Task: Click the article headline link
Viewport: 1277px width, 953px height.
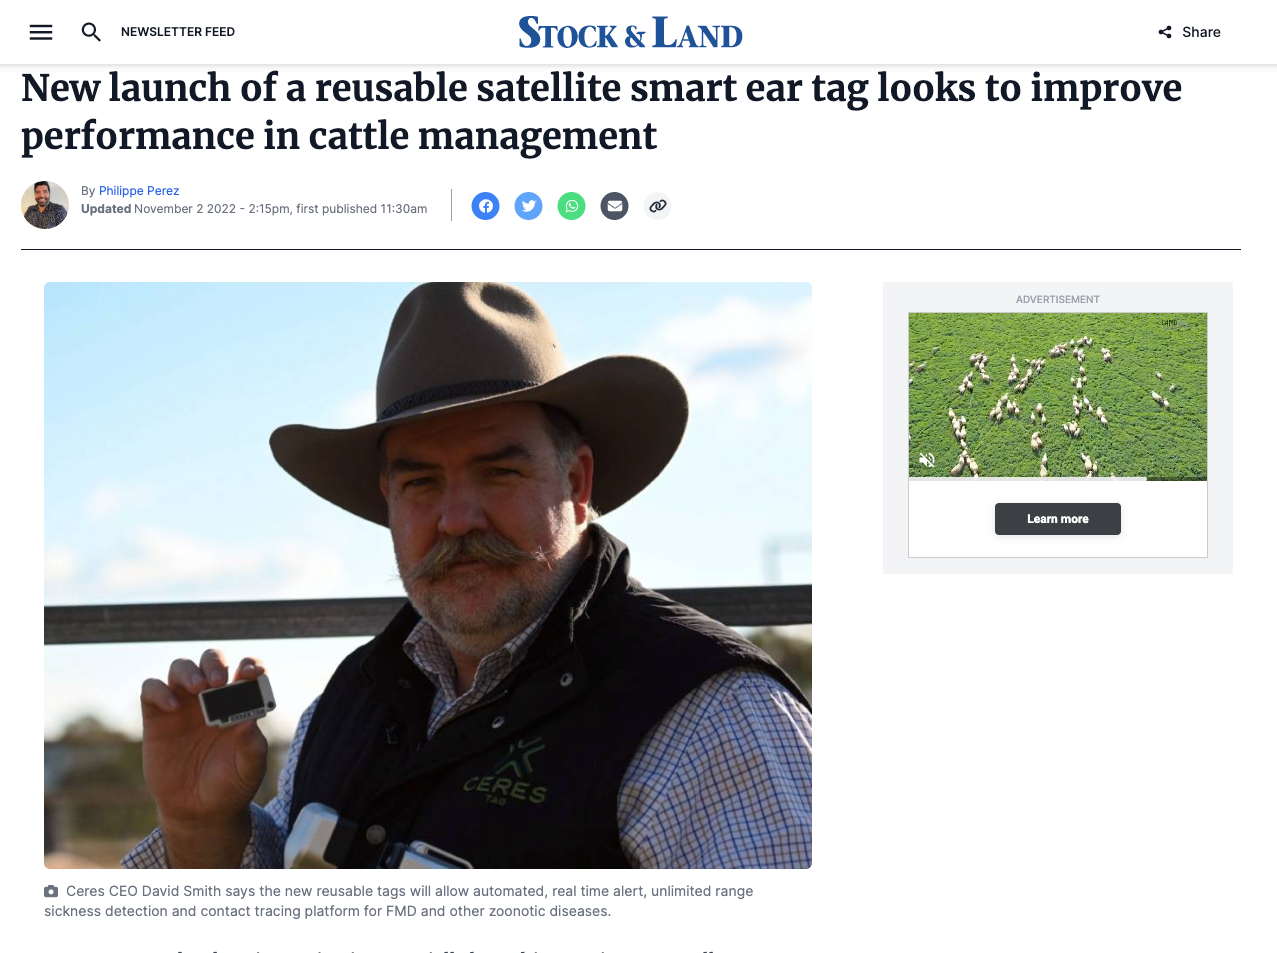Action: point(602,110)
